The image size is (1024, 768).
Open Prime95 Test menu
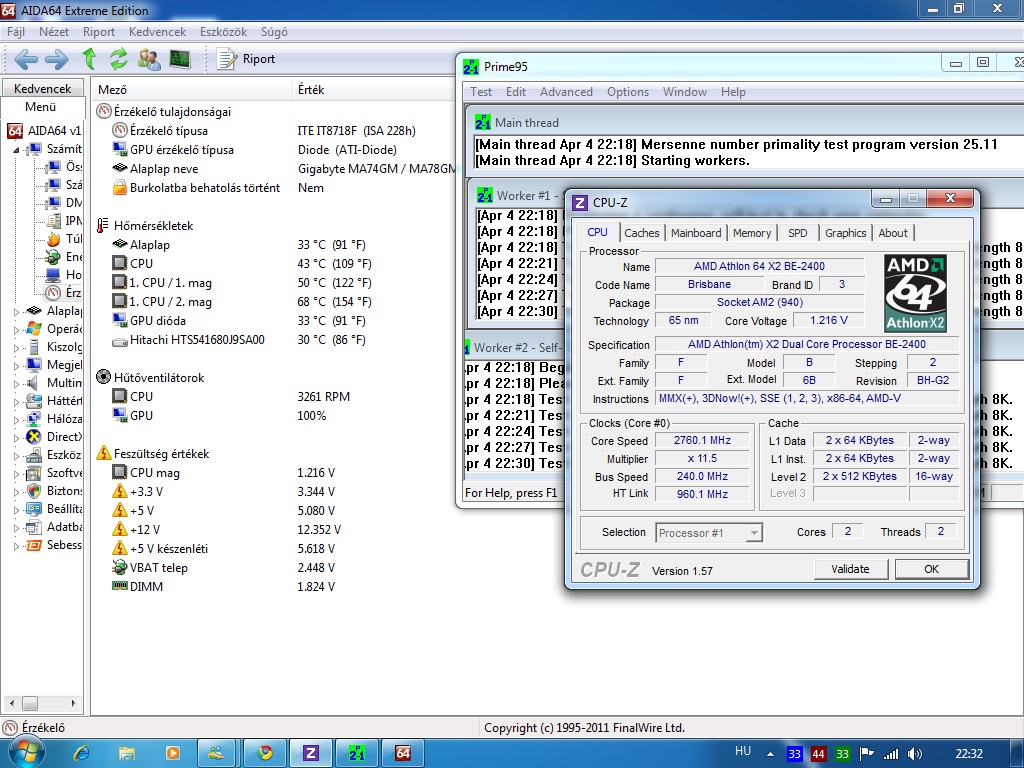[481, 92]
